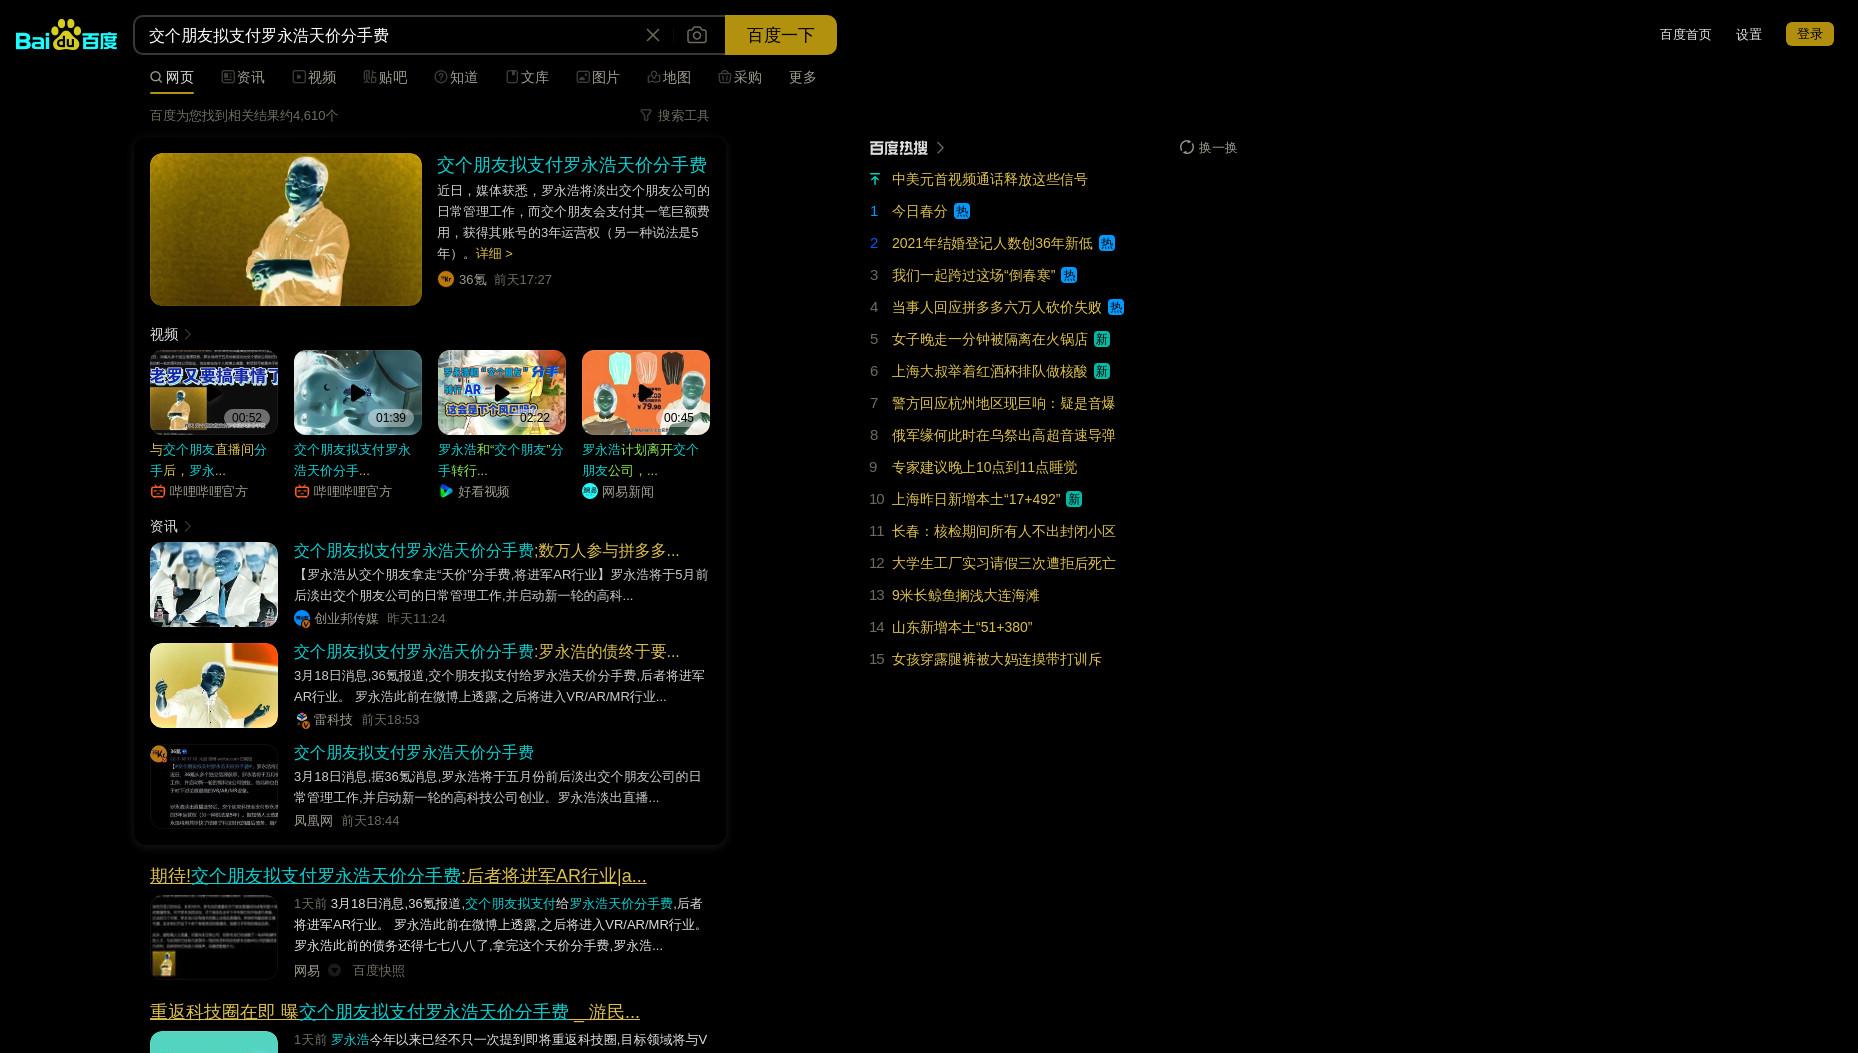This screenshot has height=1053, width=1858.
Task: Click the 登录 button
Action: coord(1809,34)
